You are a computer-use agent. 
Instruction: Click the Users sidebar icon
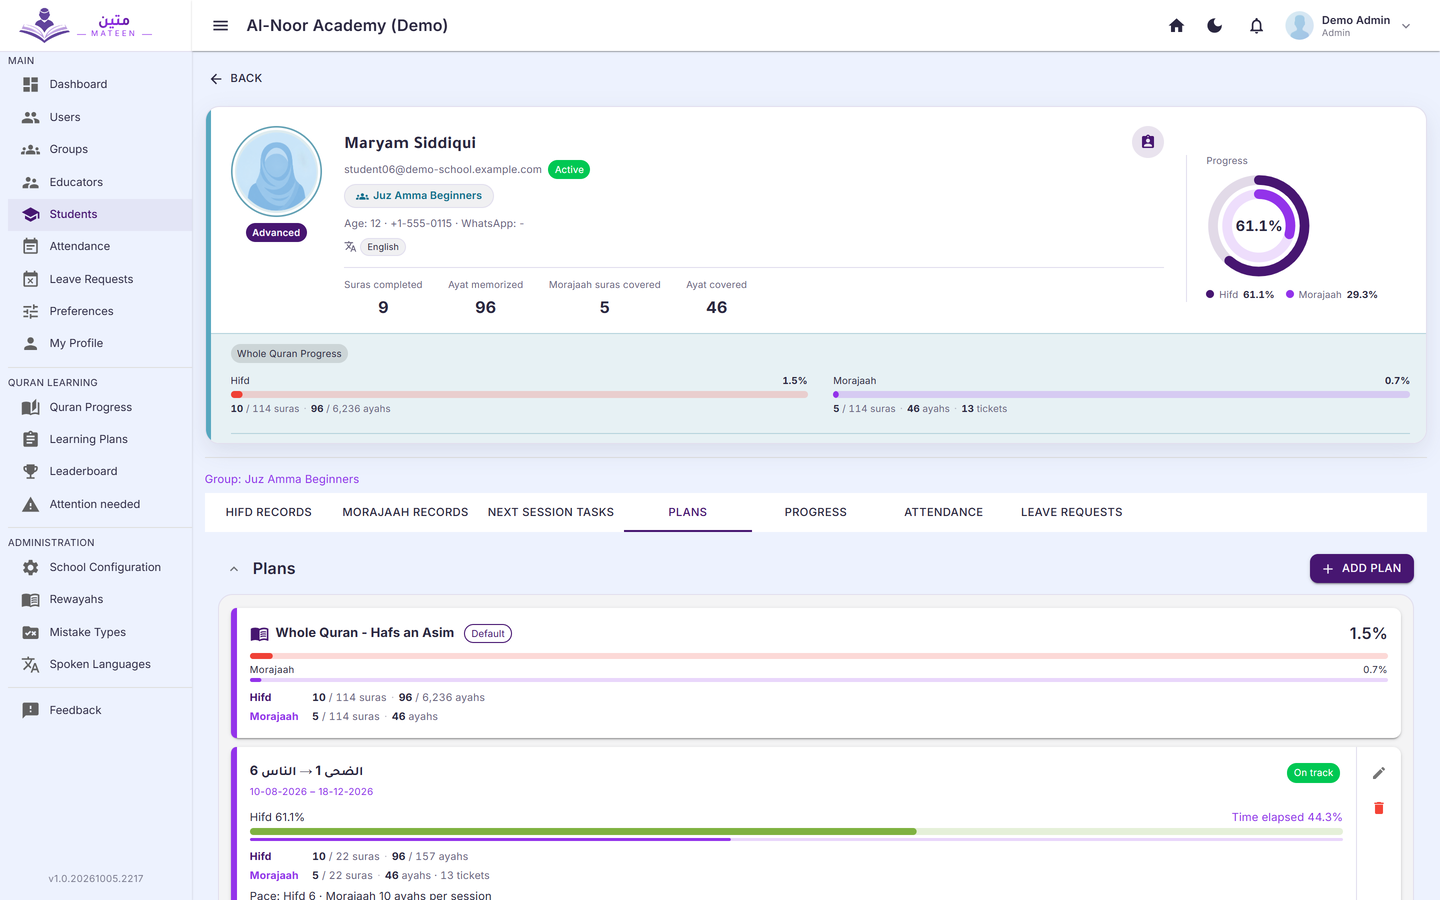pyautogui.click(x=31, y=117)
